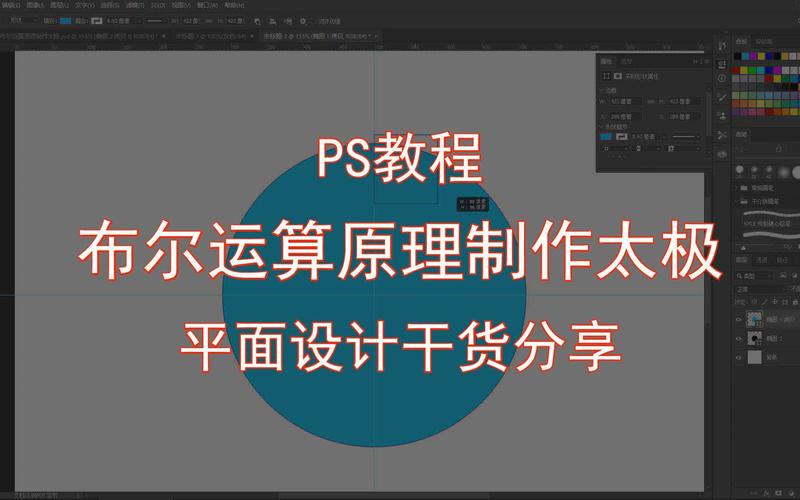Expand the 常规画笔 brush folder
Image resolution: width=800 pixels, height=500 pixels.
tap(736, 188)
